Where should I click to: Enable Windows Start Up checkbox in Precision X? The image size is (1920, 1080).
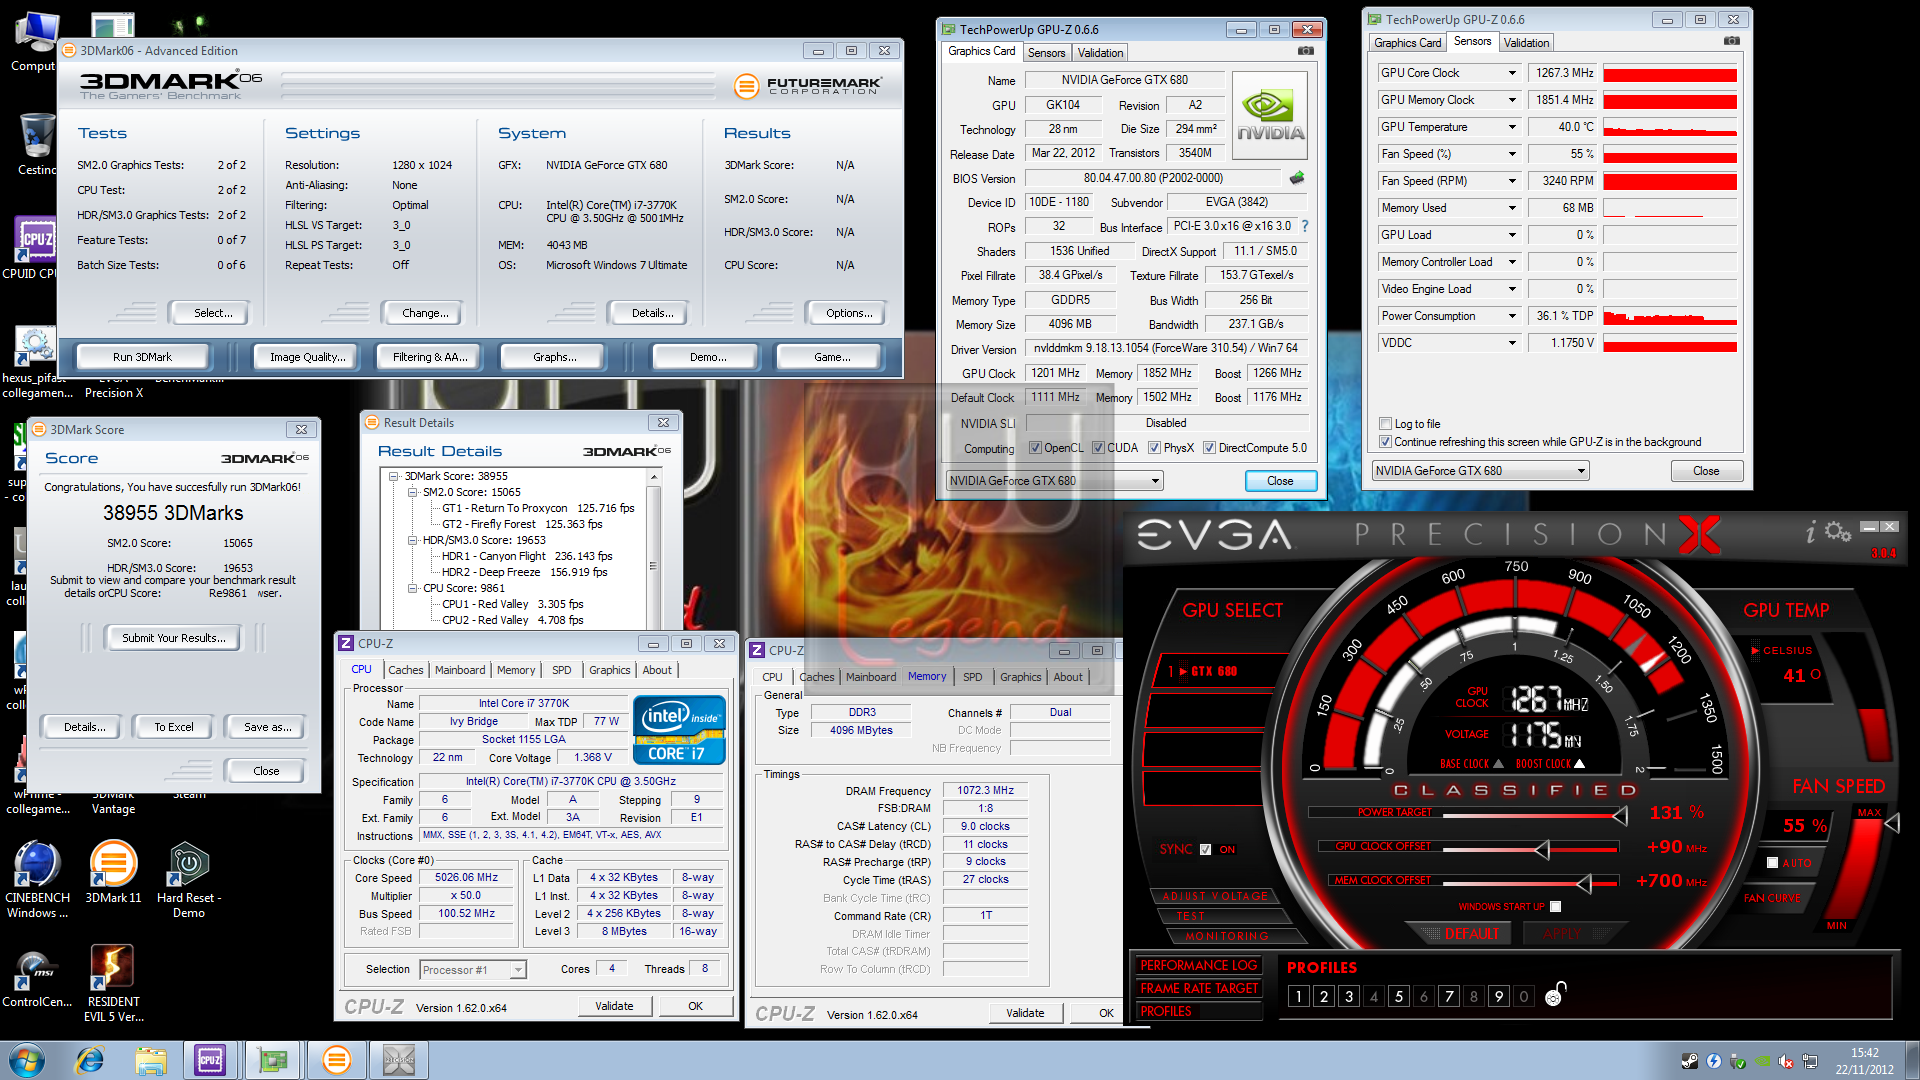tap(1555, 907)
